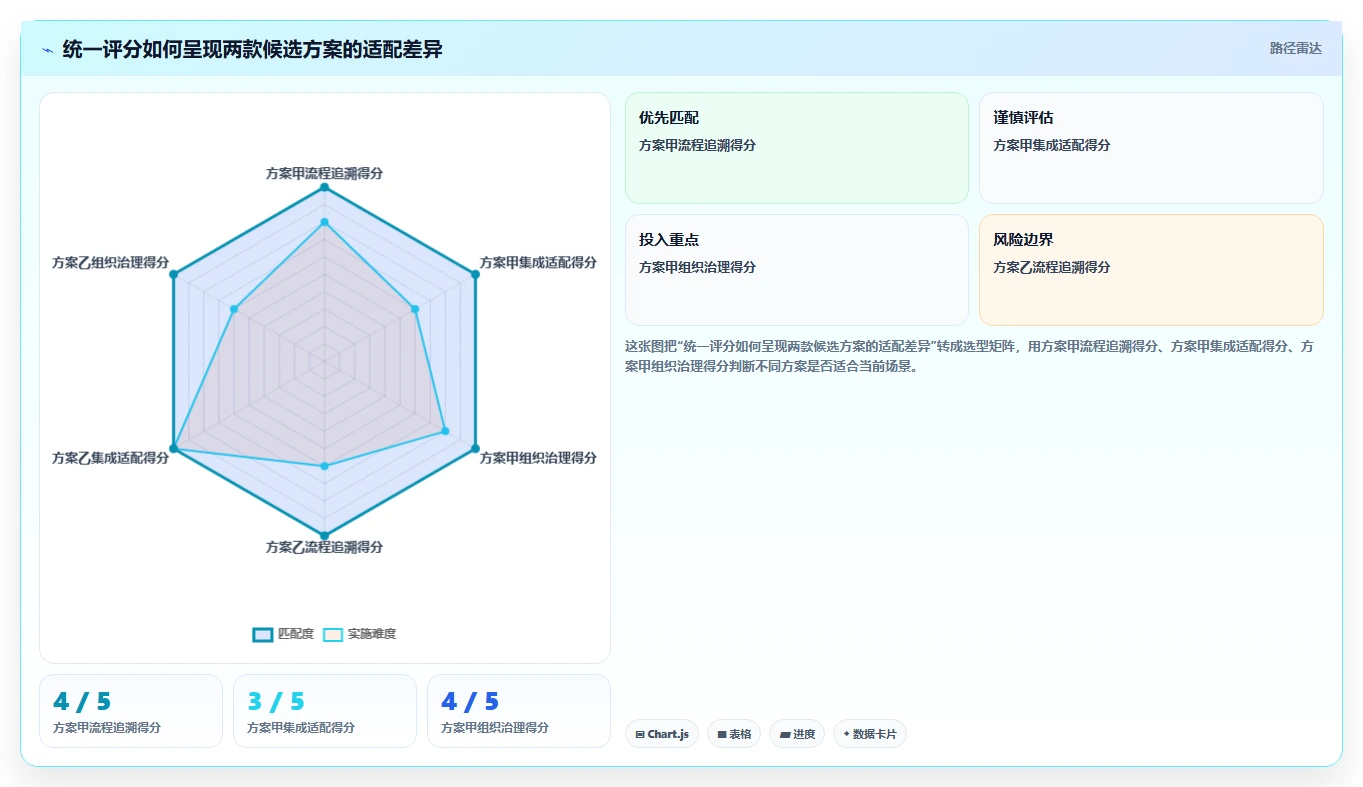Open the Chart.js chip
Screen dimensions: 1363x787
click(x=661, y=734)
